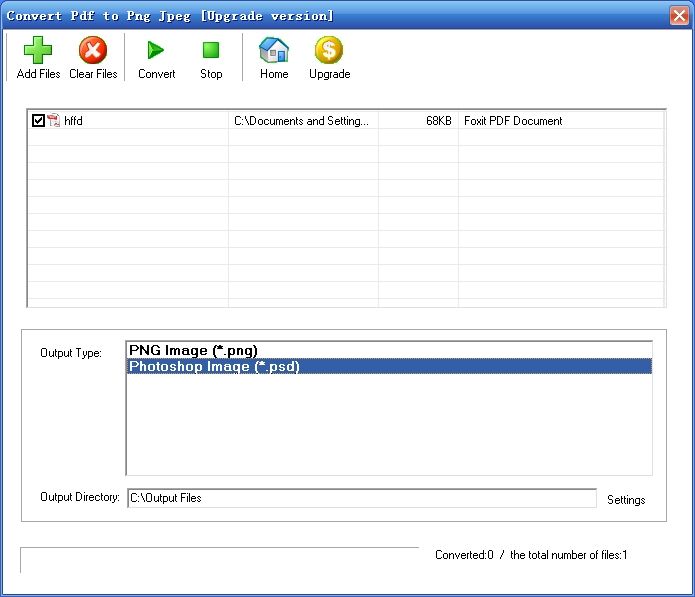Screen dimensions: 695x597
Task: Click the green Stop square icon
Action: [211, 51]
